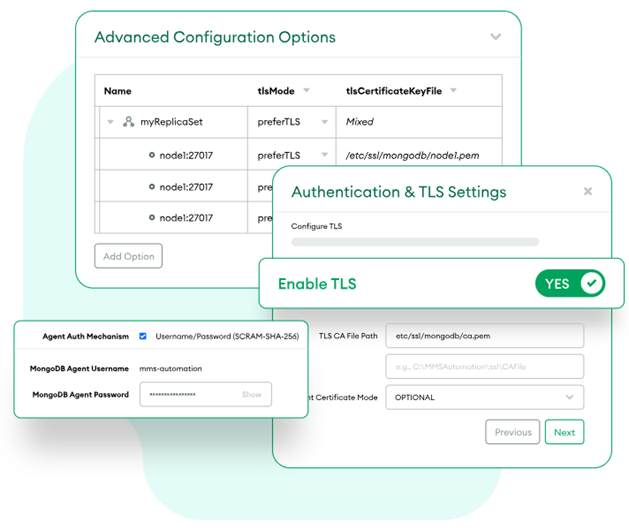Edit the TLS CA File Path field

(484, 336)
